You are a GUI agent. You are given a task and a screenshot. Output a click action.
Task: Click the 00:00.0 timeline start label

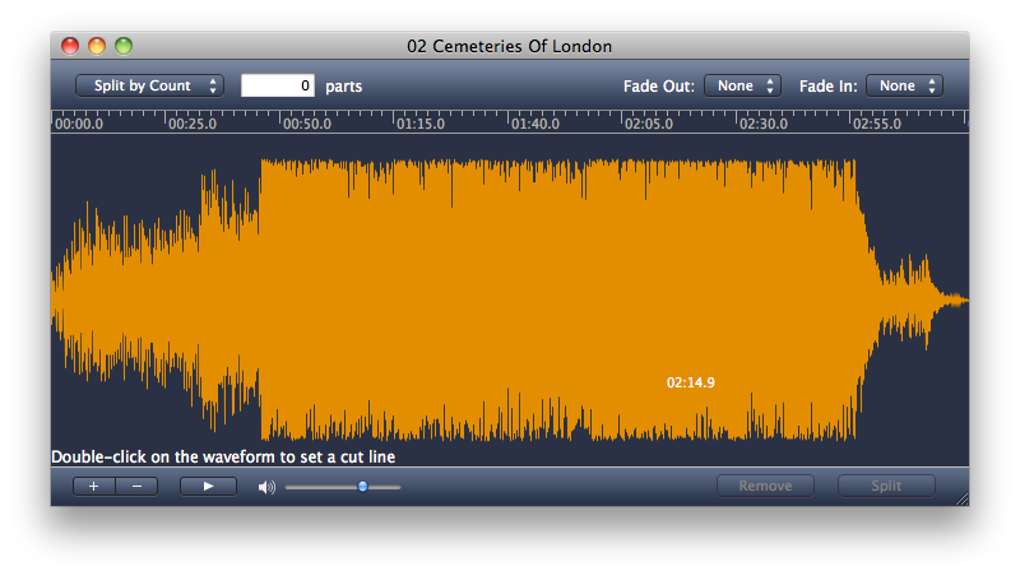coord(79,124)
